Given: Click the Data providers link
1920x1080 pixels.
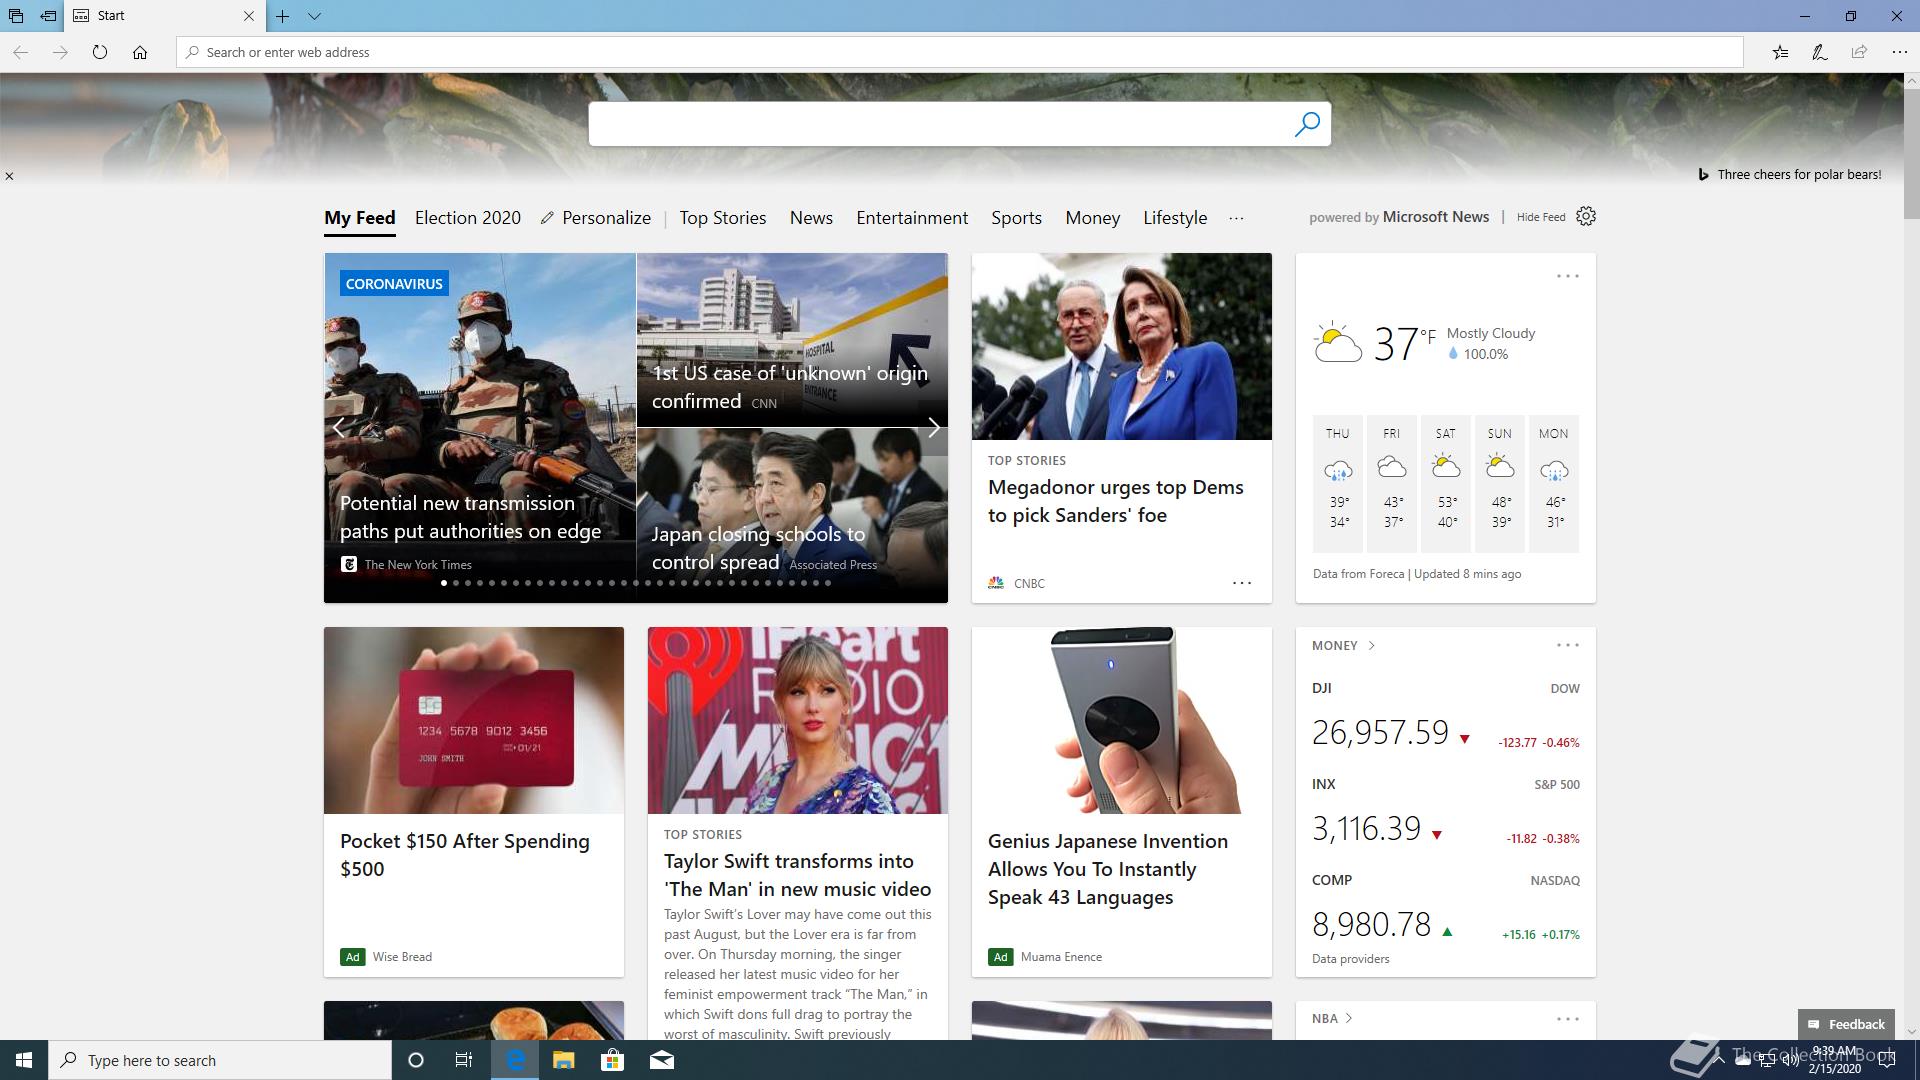Looking at the screenshot, I should [x=1350, y=959].
